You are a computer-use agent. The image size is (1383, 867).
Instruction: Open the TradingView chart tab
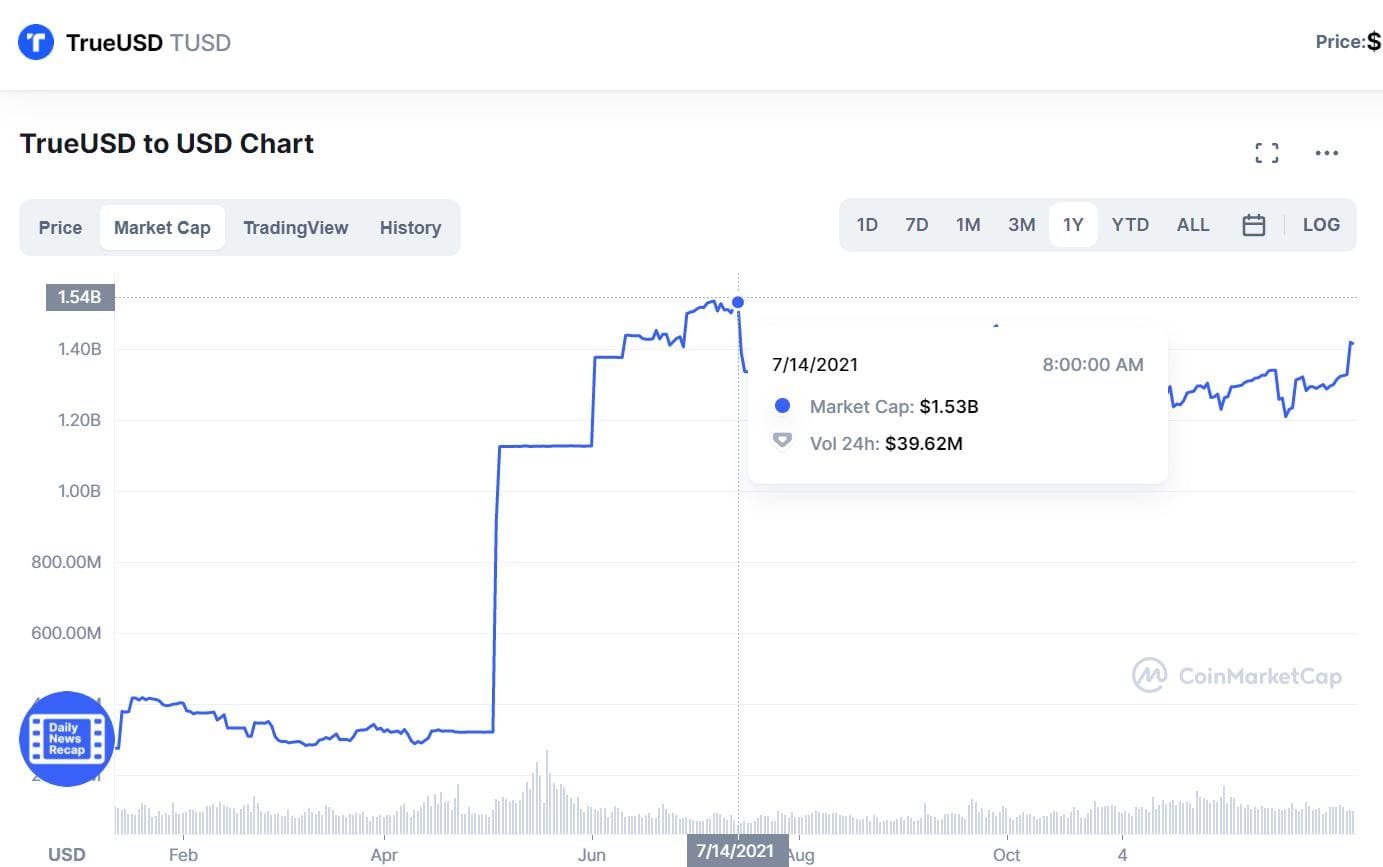(x=295, y=227)
